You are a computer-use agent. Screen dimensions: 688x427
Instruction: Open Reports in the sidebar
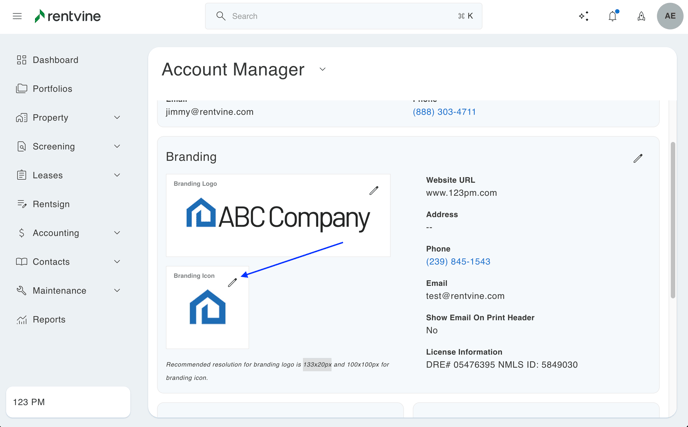click(x=49, y=320)
